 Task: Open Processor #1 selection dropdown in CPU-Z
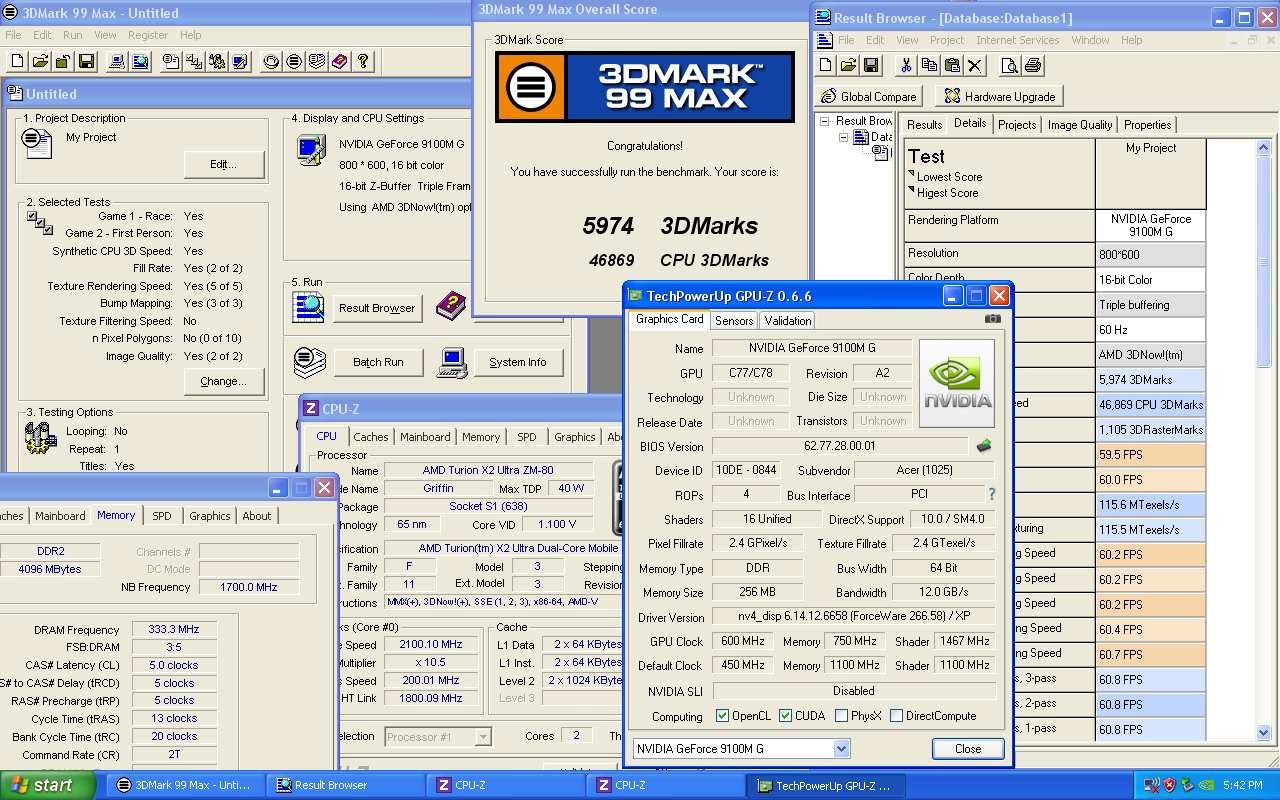483,737
